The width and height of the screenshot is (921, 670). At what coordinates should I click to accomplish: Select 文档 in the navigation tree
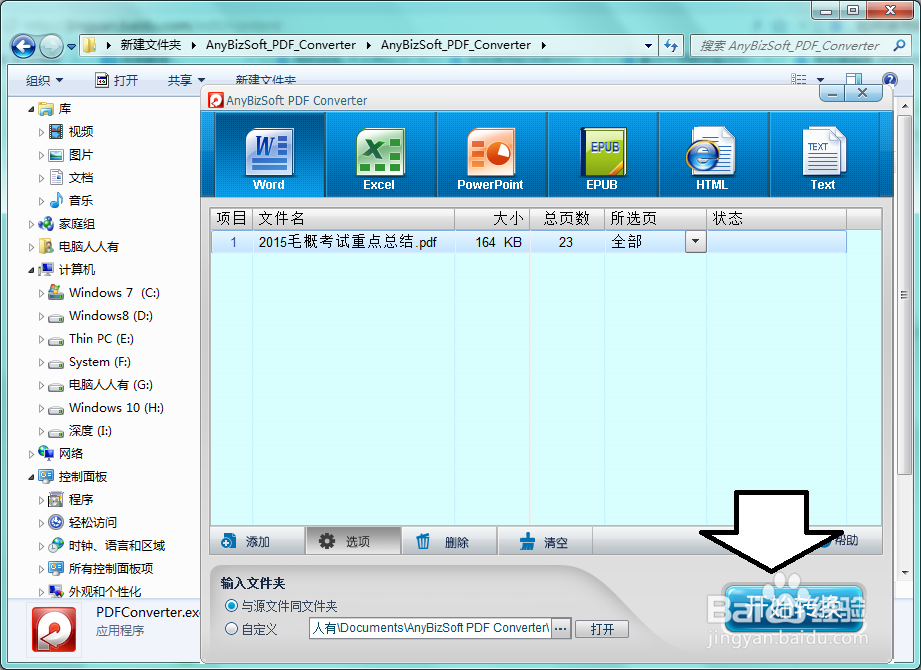(80, 178)
